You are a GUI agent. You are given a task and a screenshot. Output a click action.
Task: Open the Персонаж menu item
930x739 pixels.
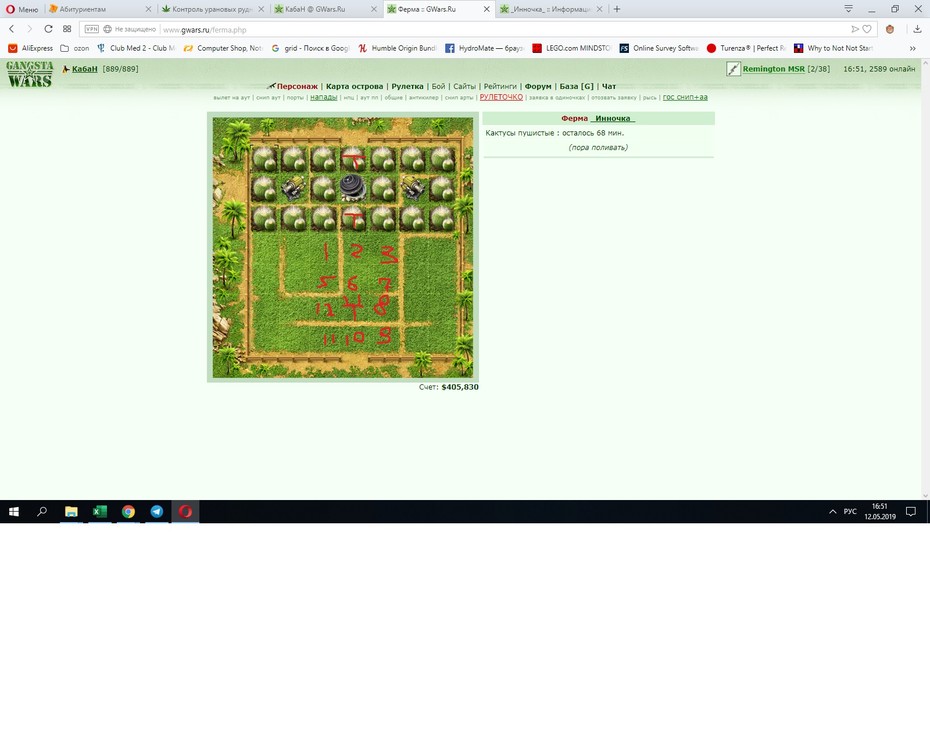[x=297, y=86]
